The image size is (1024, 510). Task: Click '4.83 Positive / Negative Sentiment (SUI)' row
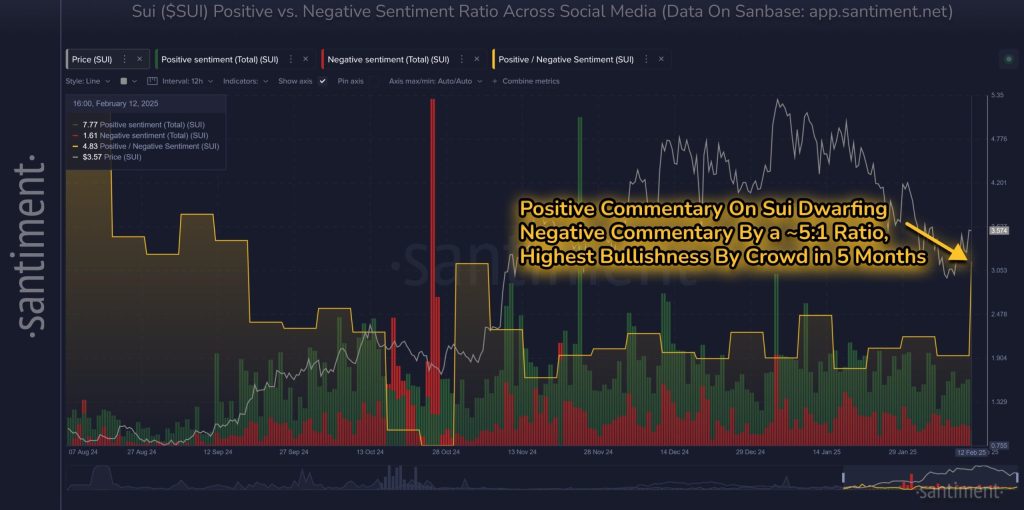tap(146, 146)
